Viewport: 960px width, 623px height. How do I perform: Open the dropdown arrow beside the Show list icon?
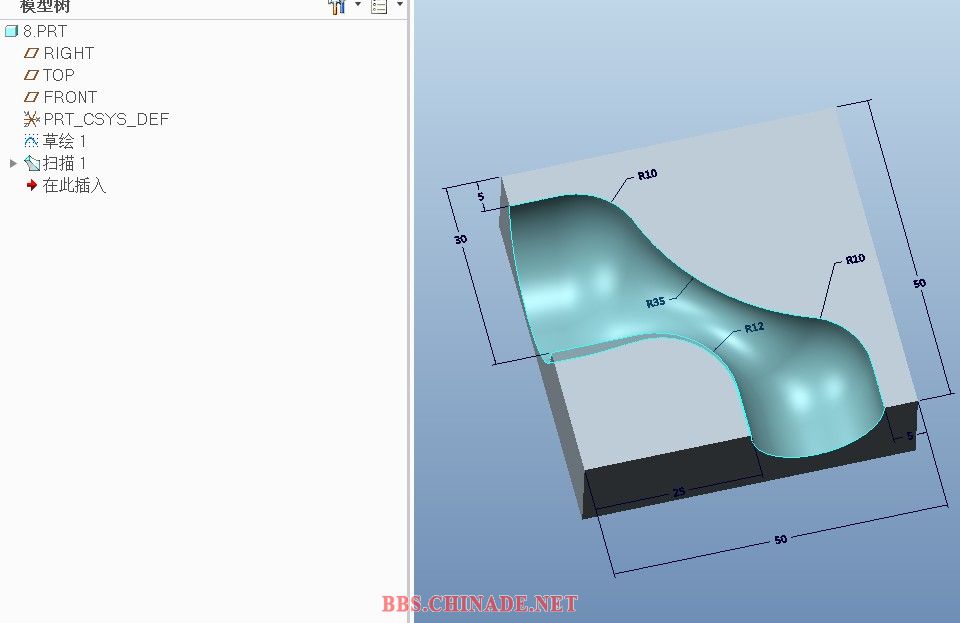[x=400, y=4]
